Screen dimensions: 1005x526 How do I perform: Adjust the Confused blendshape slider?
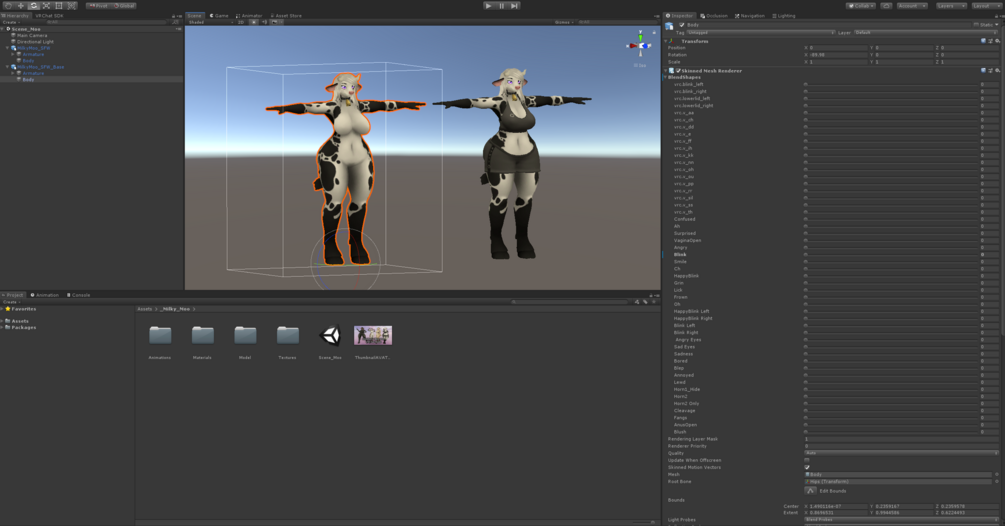pyautogui.click(x=891, y=219)
